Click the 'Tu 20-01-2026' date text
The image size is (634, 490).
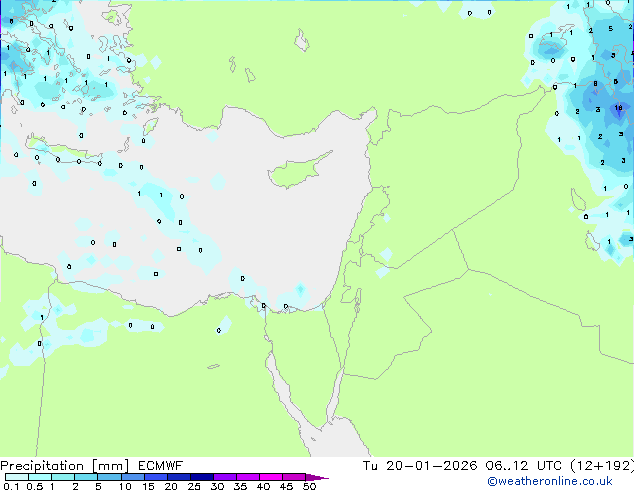click(420, 466)
